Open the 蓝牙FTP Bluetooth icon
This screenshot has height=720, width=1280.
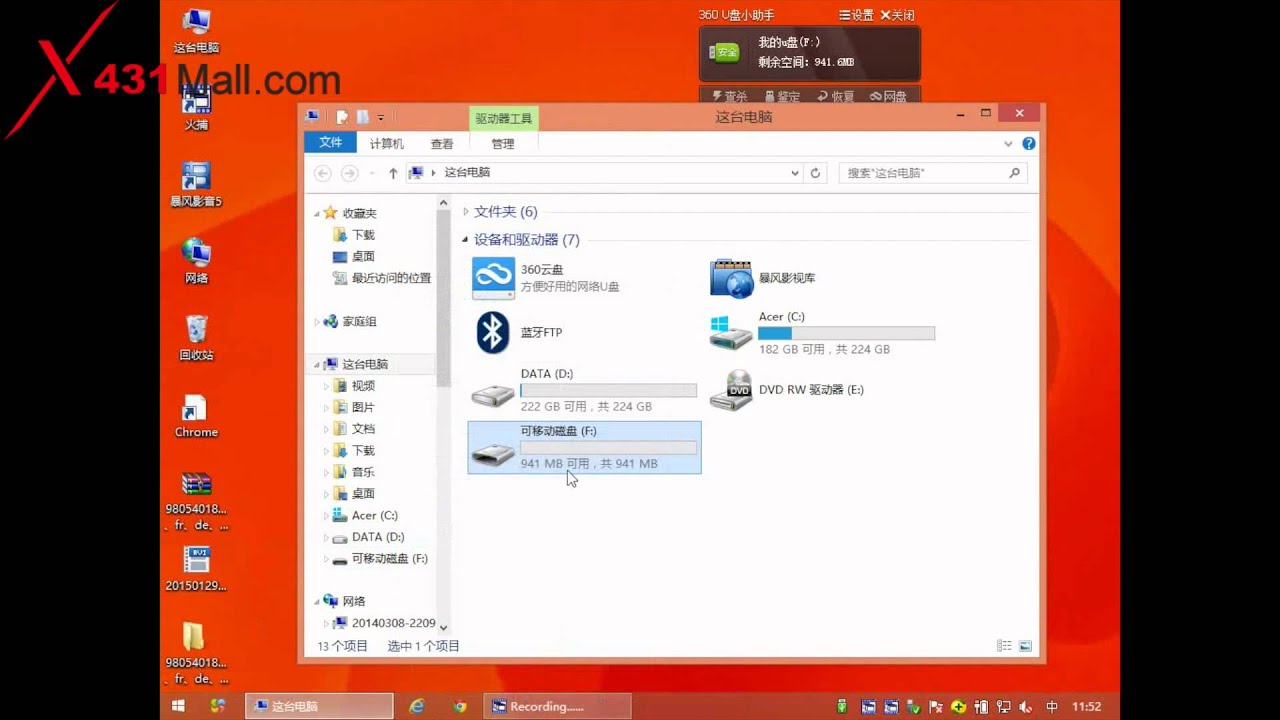tap(493, 332)
